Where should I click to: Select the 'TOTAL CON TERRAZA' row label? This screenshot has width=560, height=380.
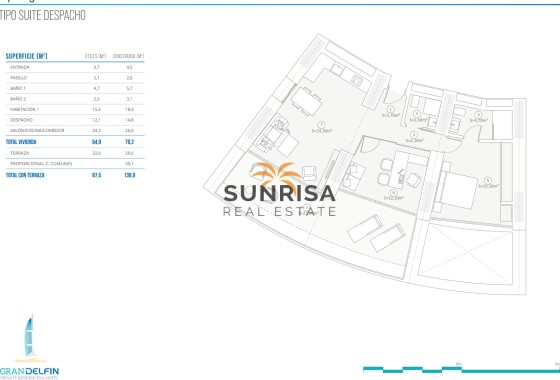[25, 175]
